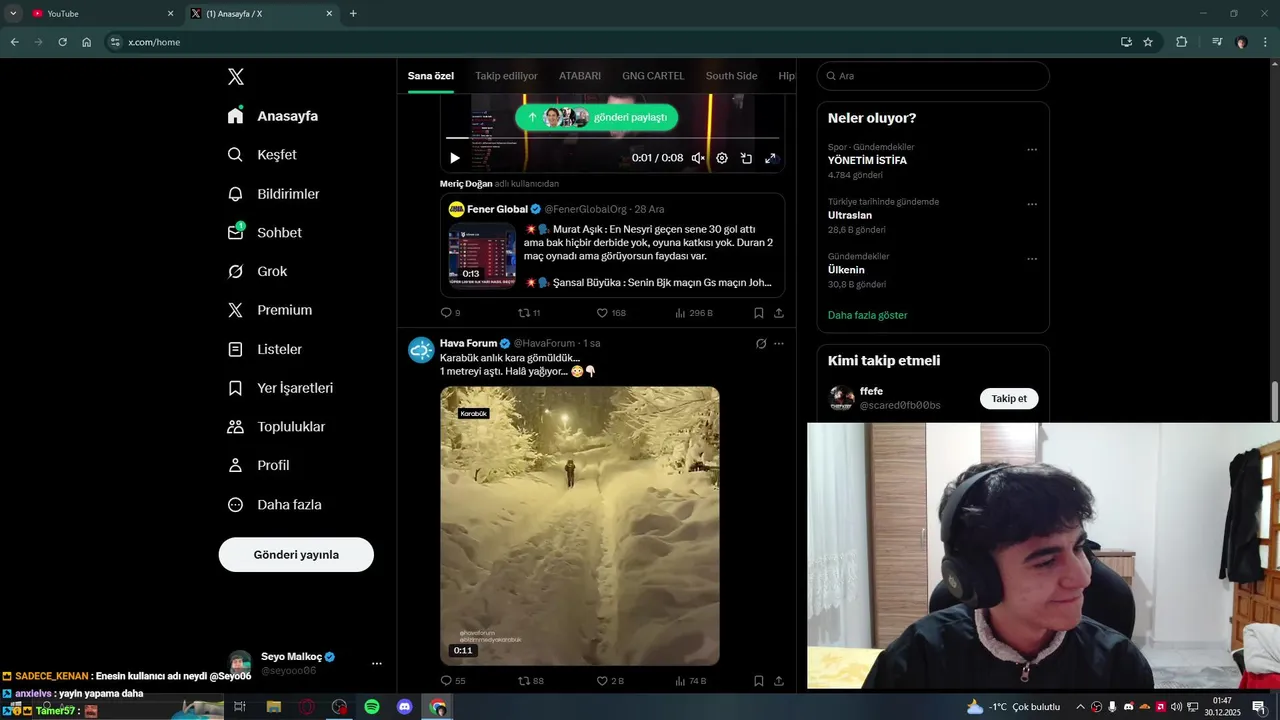The height and width of the screenshot is (720, 1280).
Task: Open Yer İşaretleri bookmarks
Action: tap(280, 388)
